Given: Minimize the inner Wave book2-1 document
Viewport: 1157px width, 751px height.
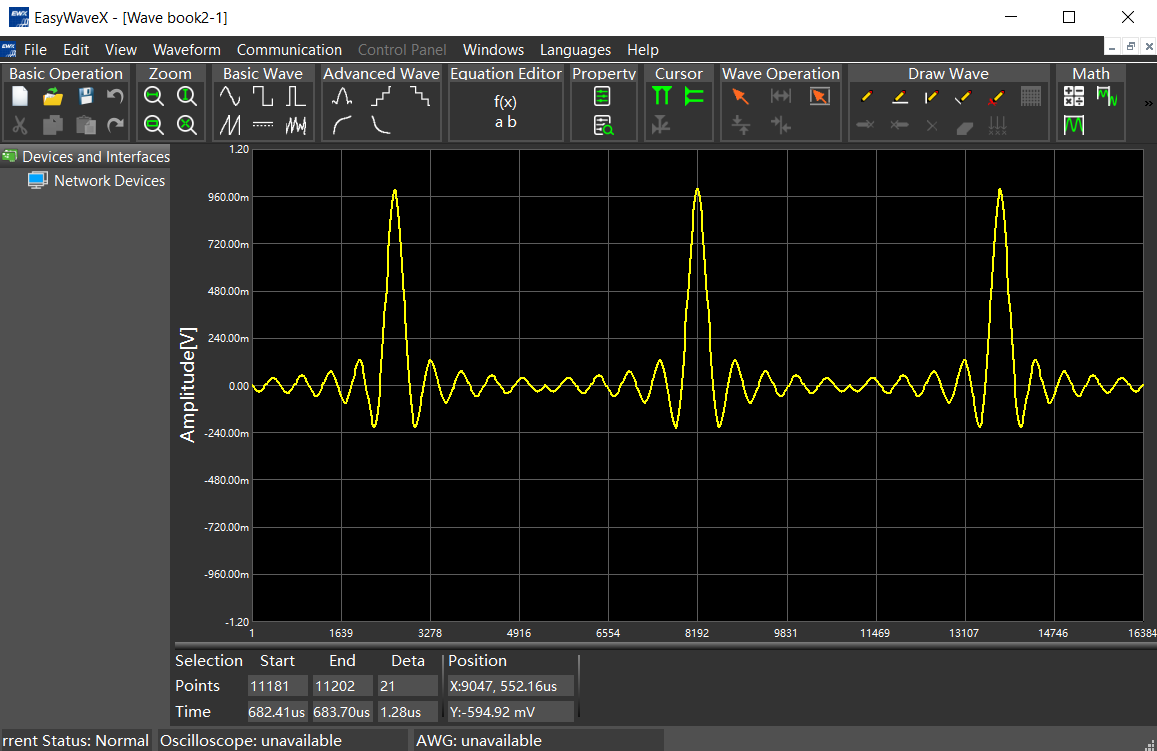Looking at the screenshot, I should (x=1112, y=47).
